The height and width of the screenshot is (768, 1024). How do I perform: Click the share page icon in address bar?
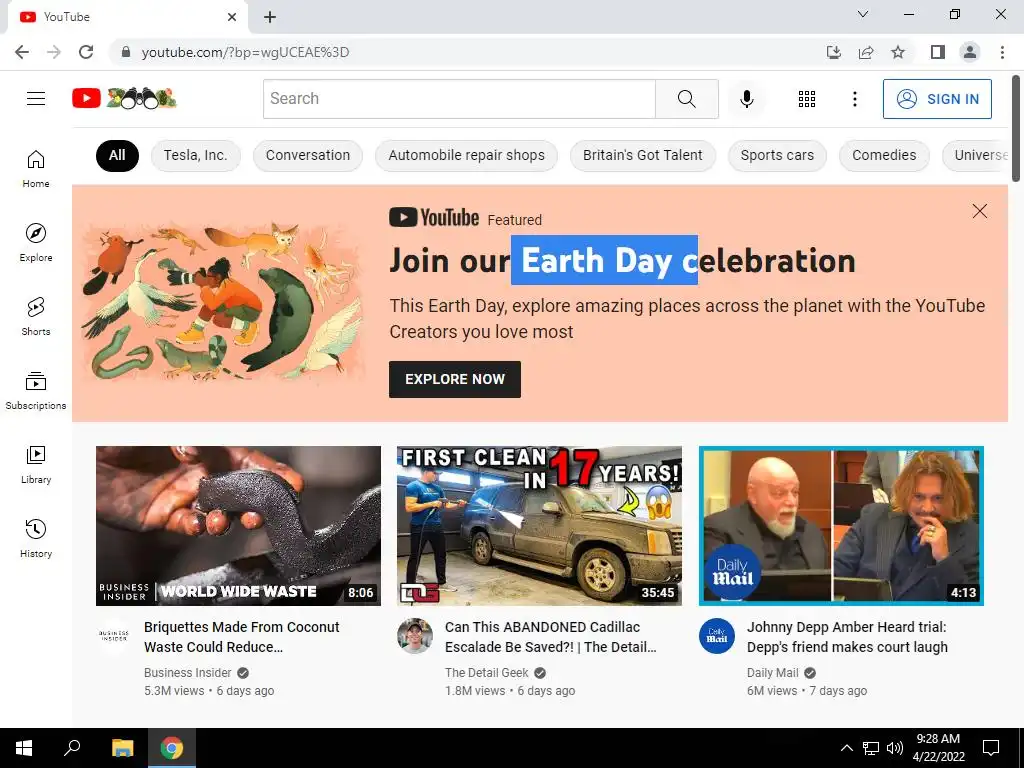coord(866,52)
